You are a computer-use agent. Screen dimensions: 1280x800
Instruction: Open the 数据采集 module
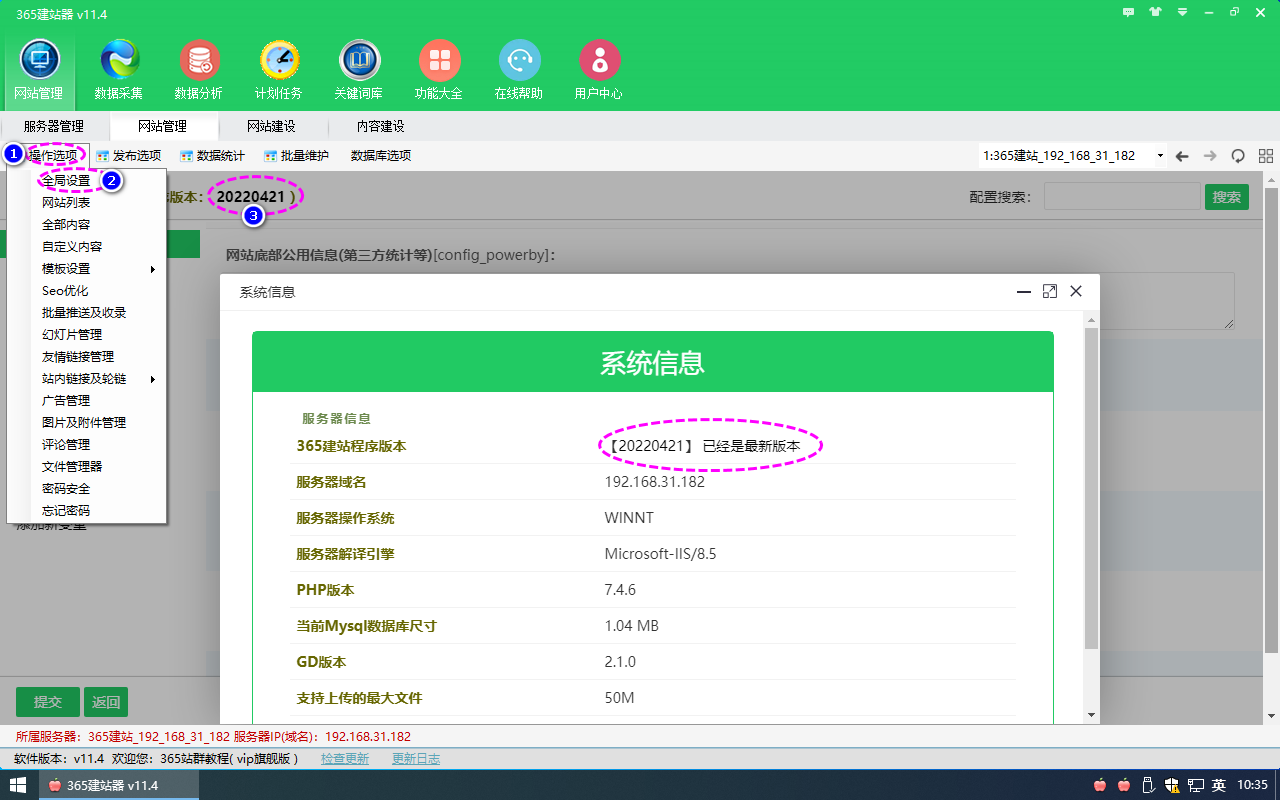119,70
